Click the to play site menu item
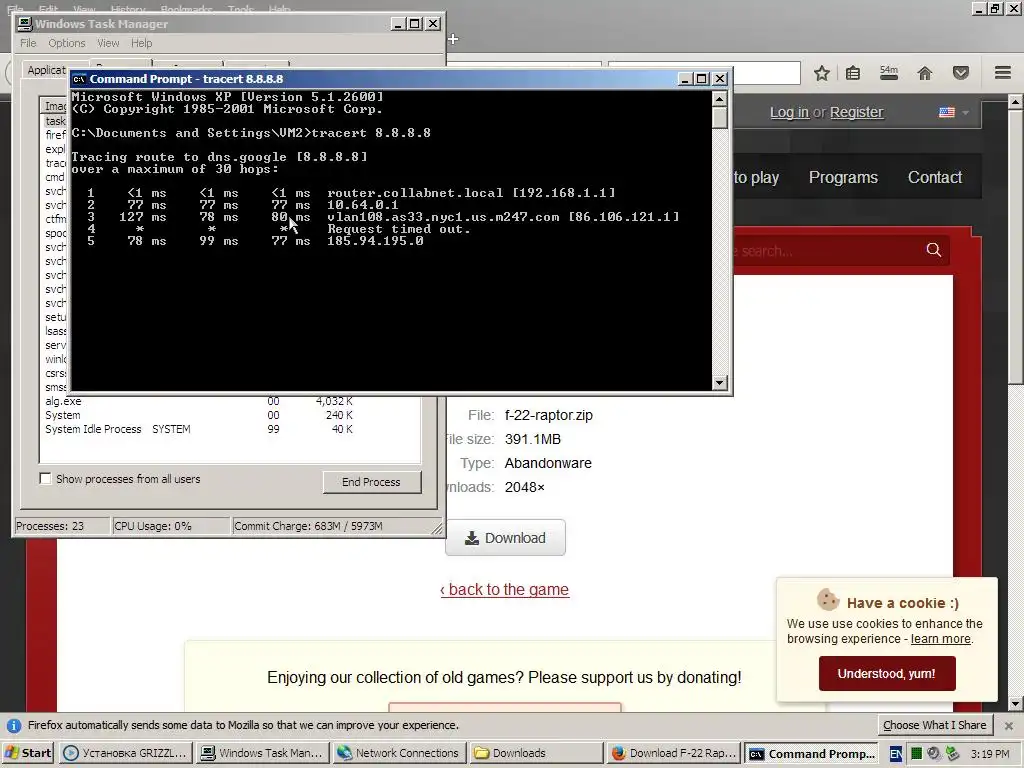1024x768 pixels. click(756, 178)
